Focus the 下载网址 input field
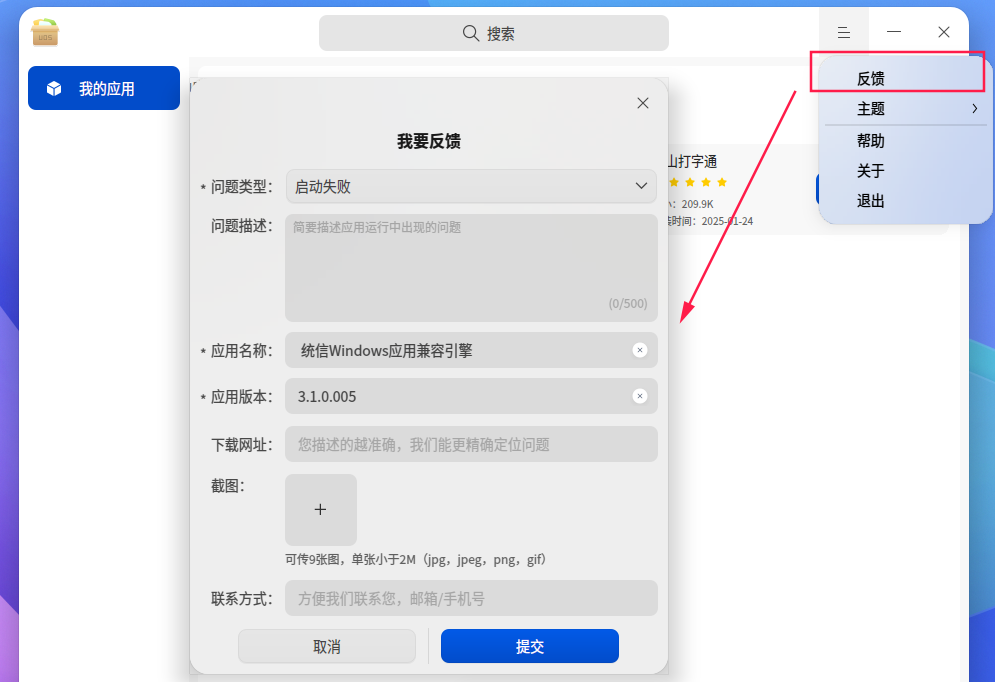This screenshot has width=995, height=682. point(471,444)
